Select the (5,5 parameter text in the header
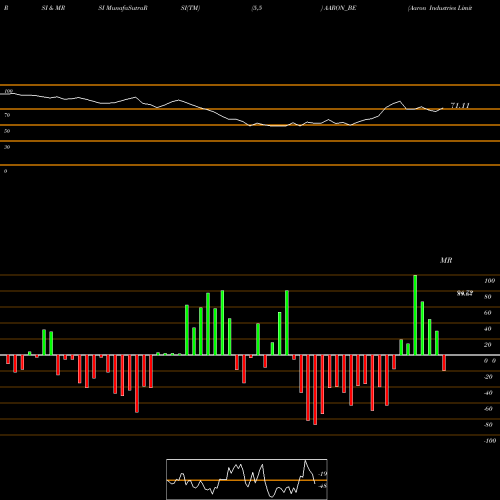The width and height of the screenshot is (500, 500). coord(257,8)
